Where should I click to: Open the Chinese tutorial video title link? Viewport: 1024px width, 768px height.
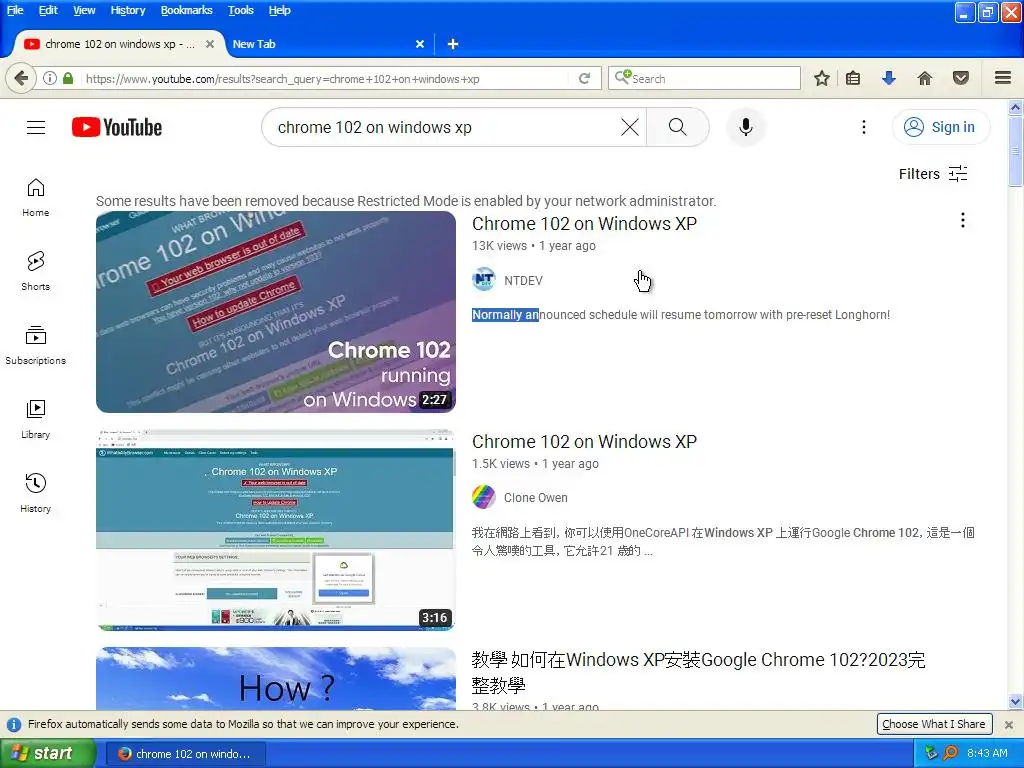698,672
